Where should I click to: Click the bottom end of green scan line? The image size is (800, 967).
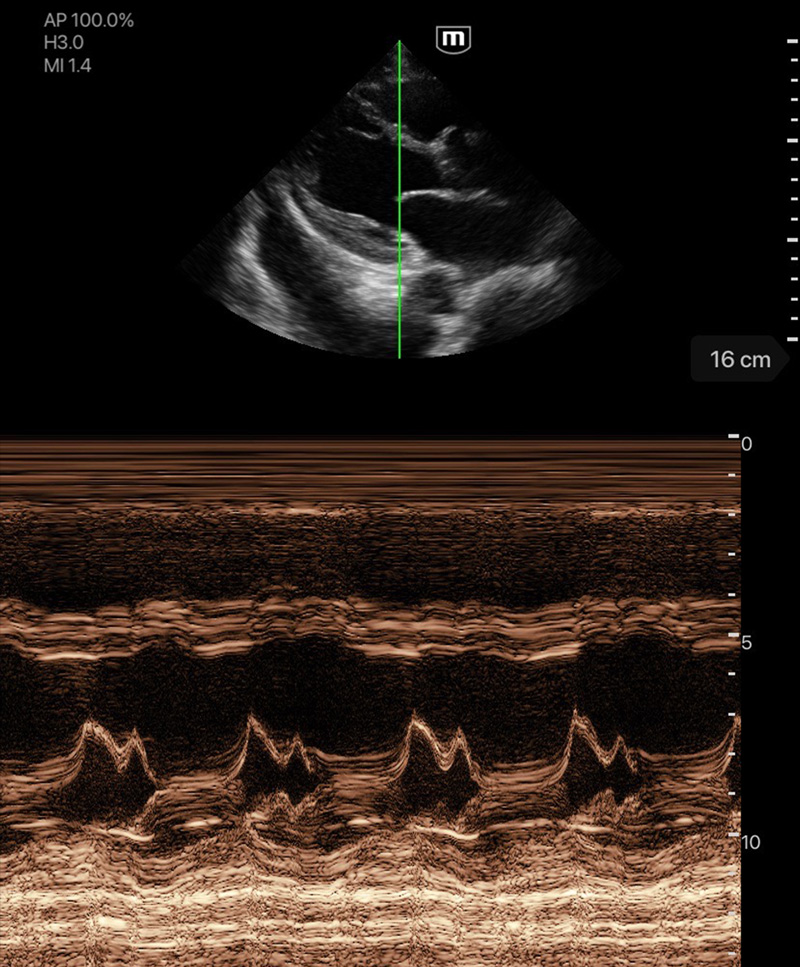pyautogui.click(x=399, y=355)
